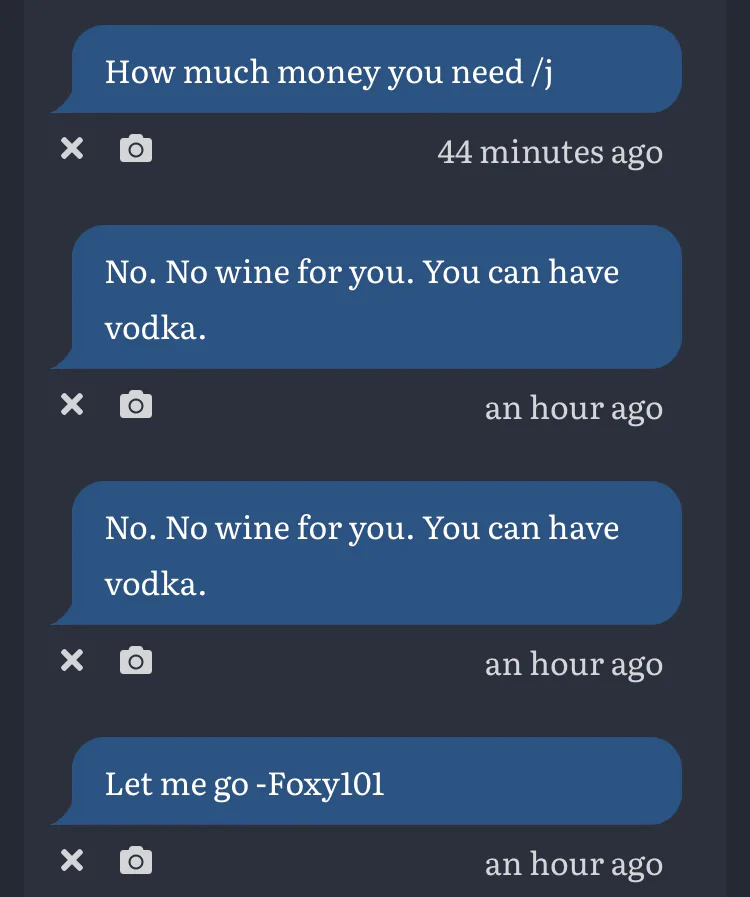Click the word "vodka." in the lower message
Viewport: 750px width, 897px height.
155,585
